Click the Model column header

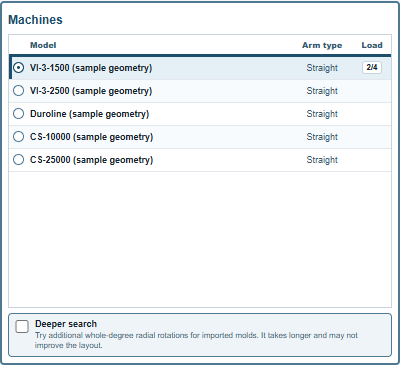(43, 45)
